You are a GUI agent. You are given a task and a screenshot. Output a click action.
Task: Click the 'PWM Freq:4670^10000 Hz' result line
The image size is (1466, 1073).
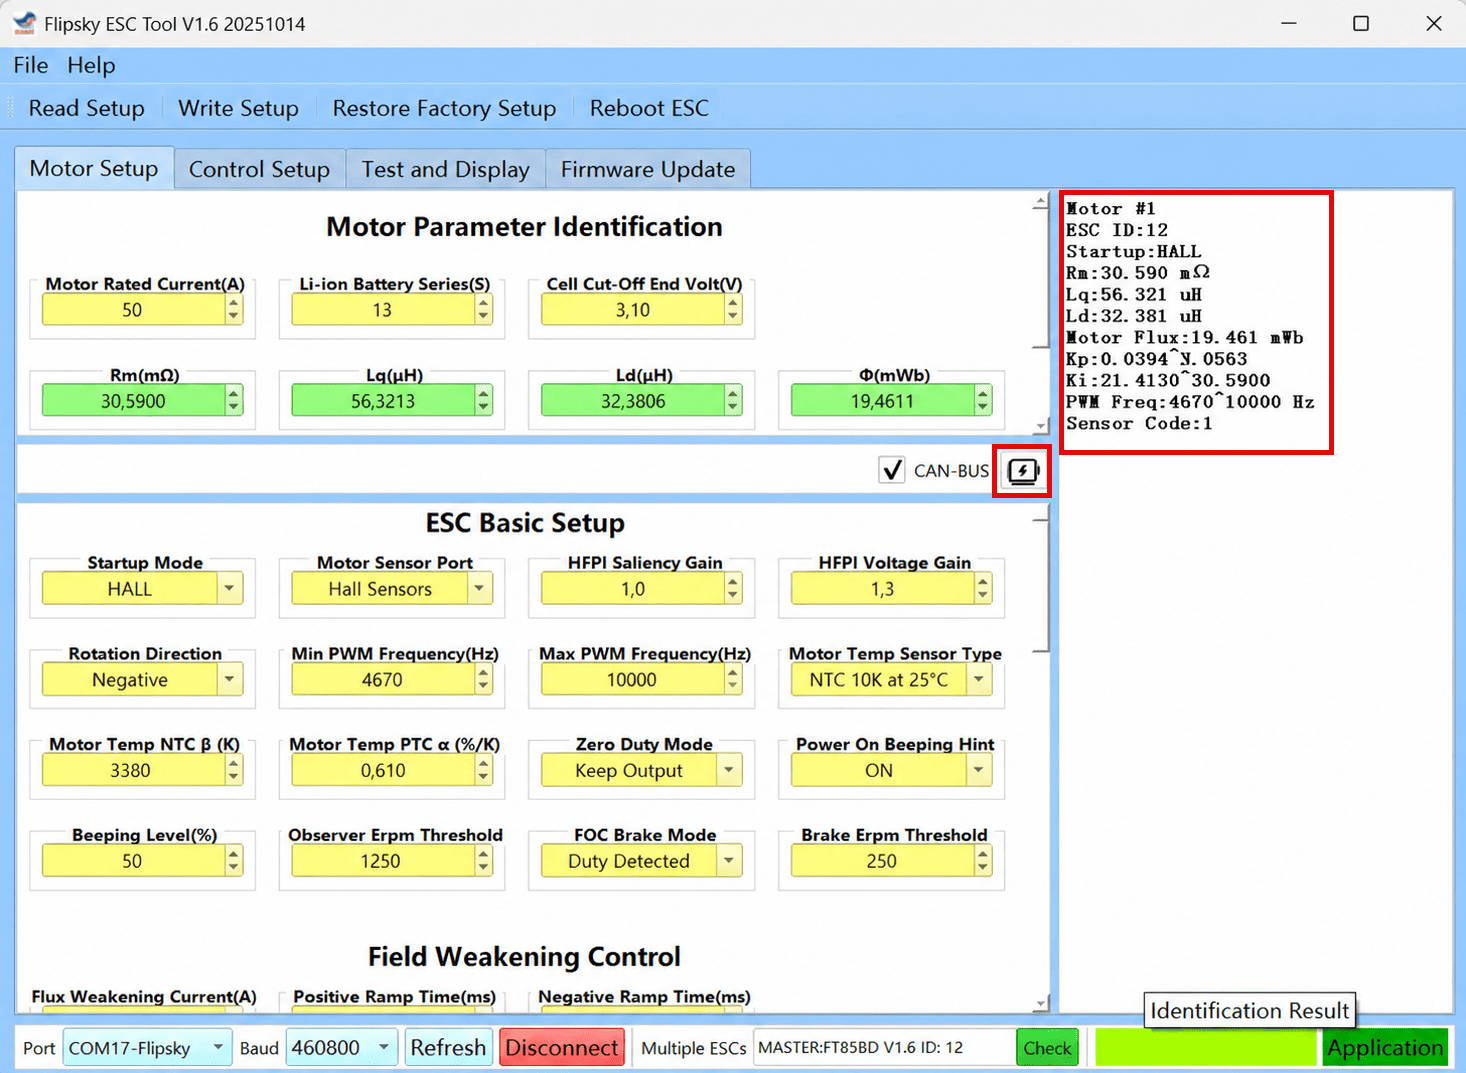point(1190,402)
